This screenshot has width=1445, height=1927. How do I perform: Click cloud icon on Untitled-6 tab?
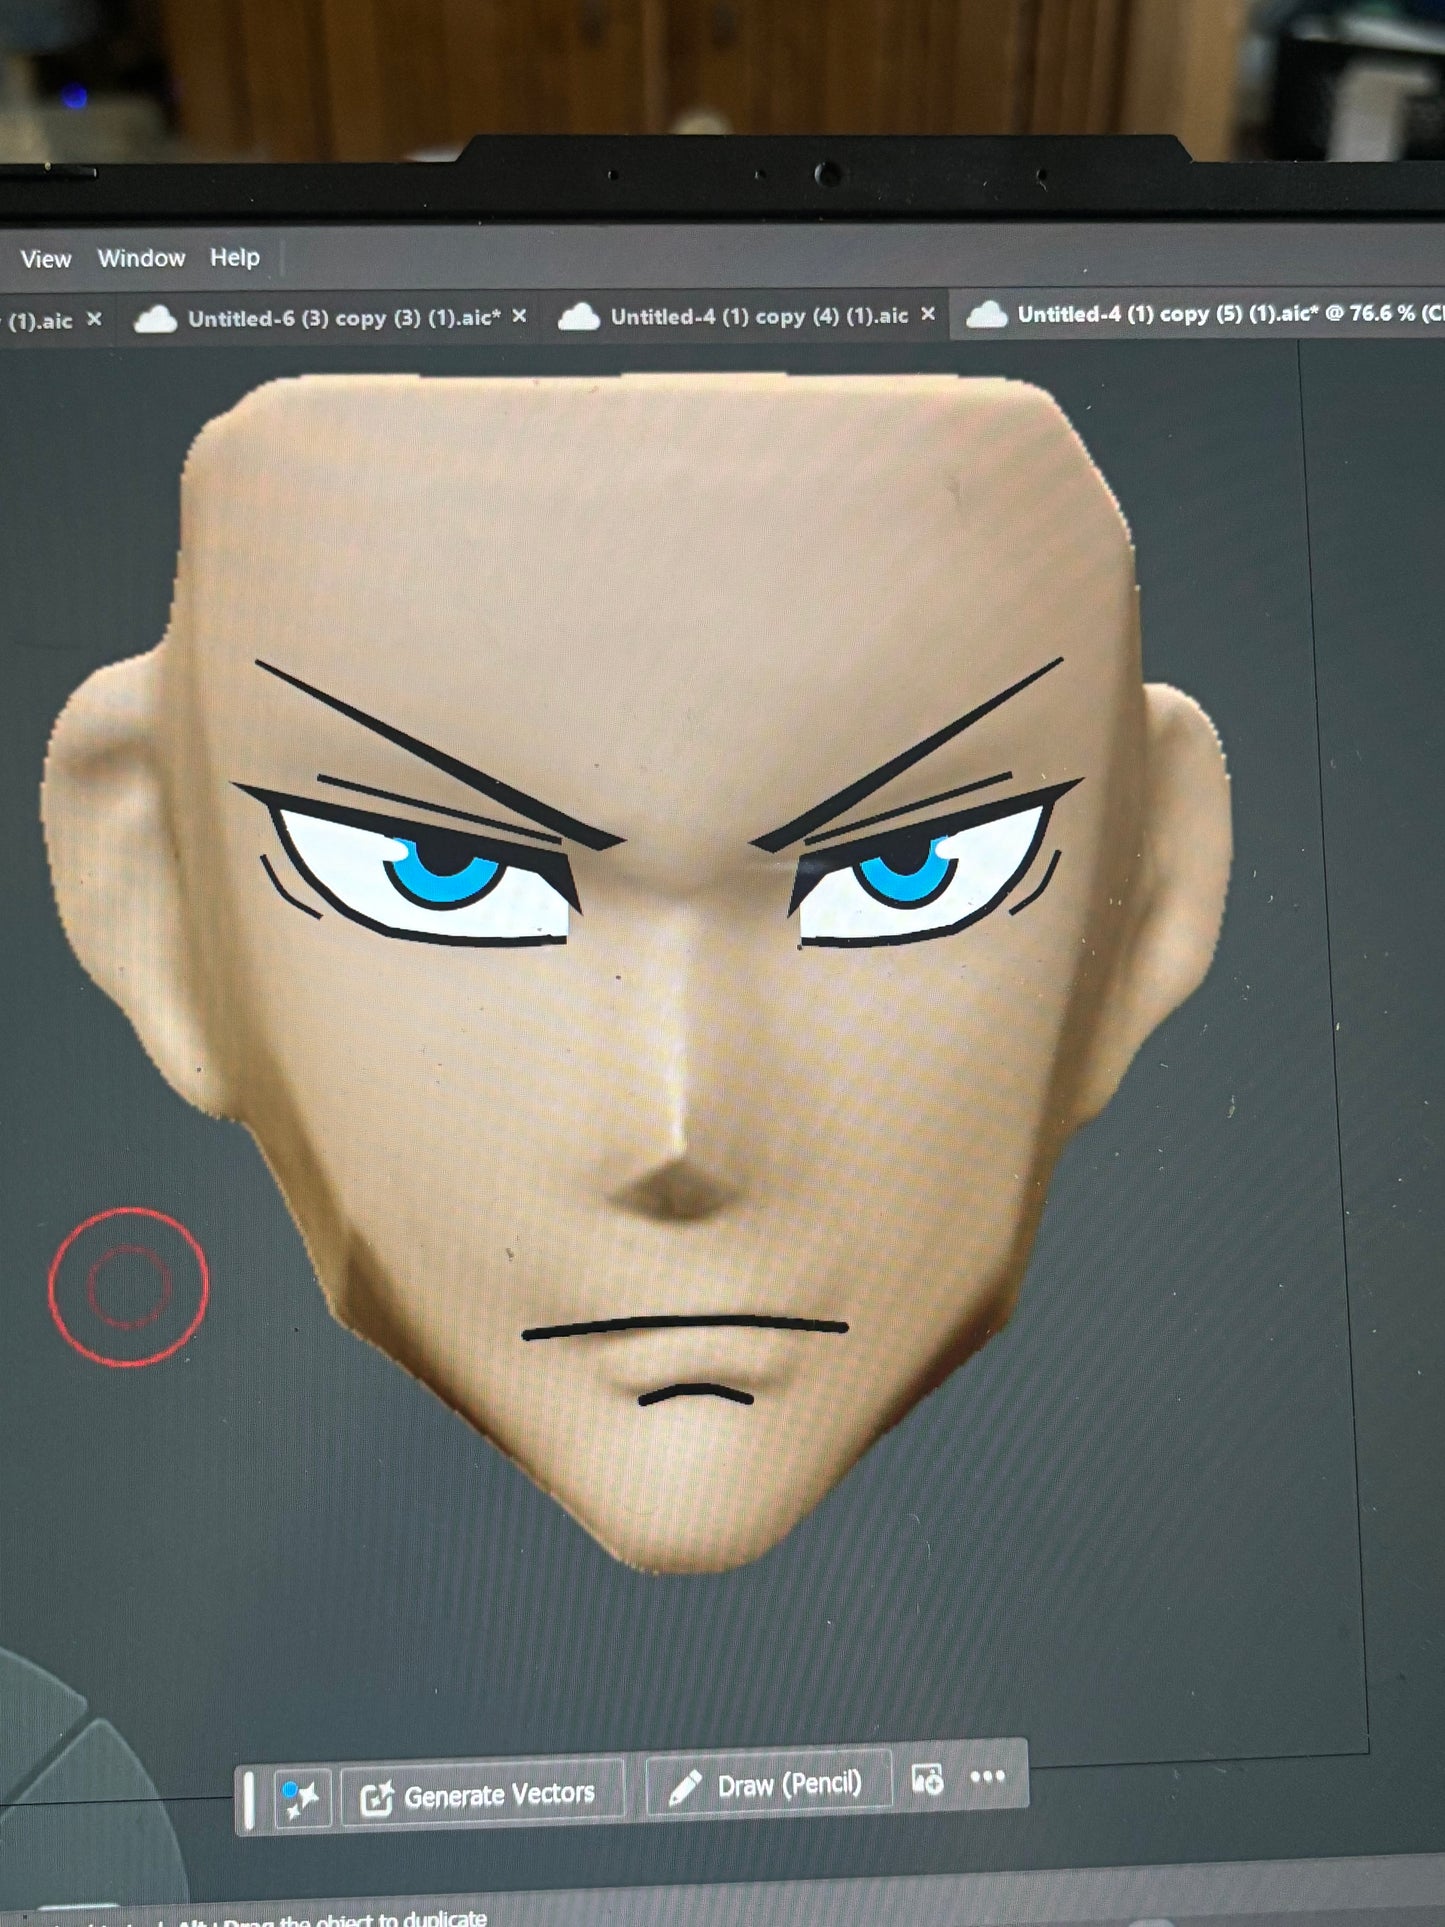pos(155,320)
